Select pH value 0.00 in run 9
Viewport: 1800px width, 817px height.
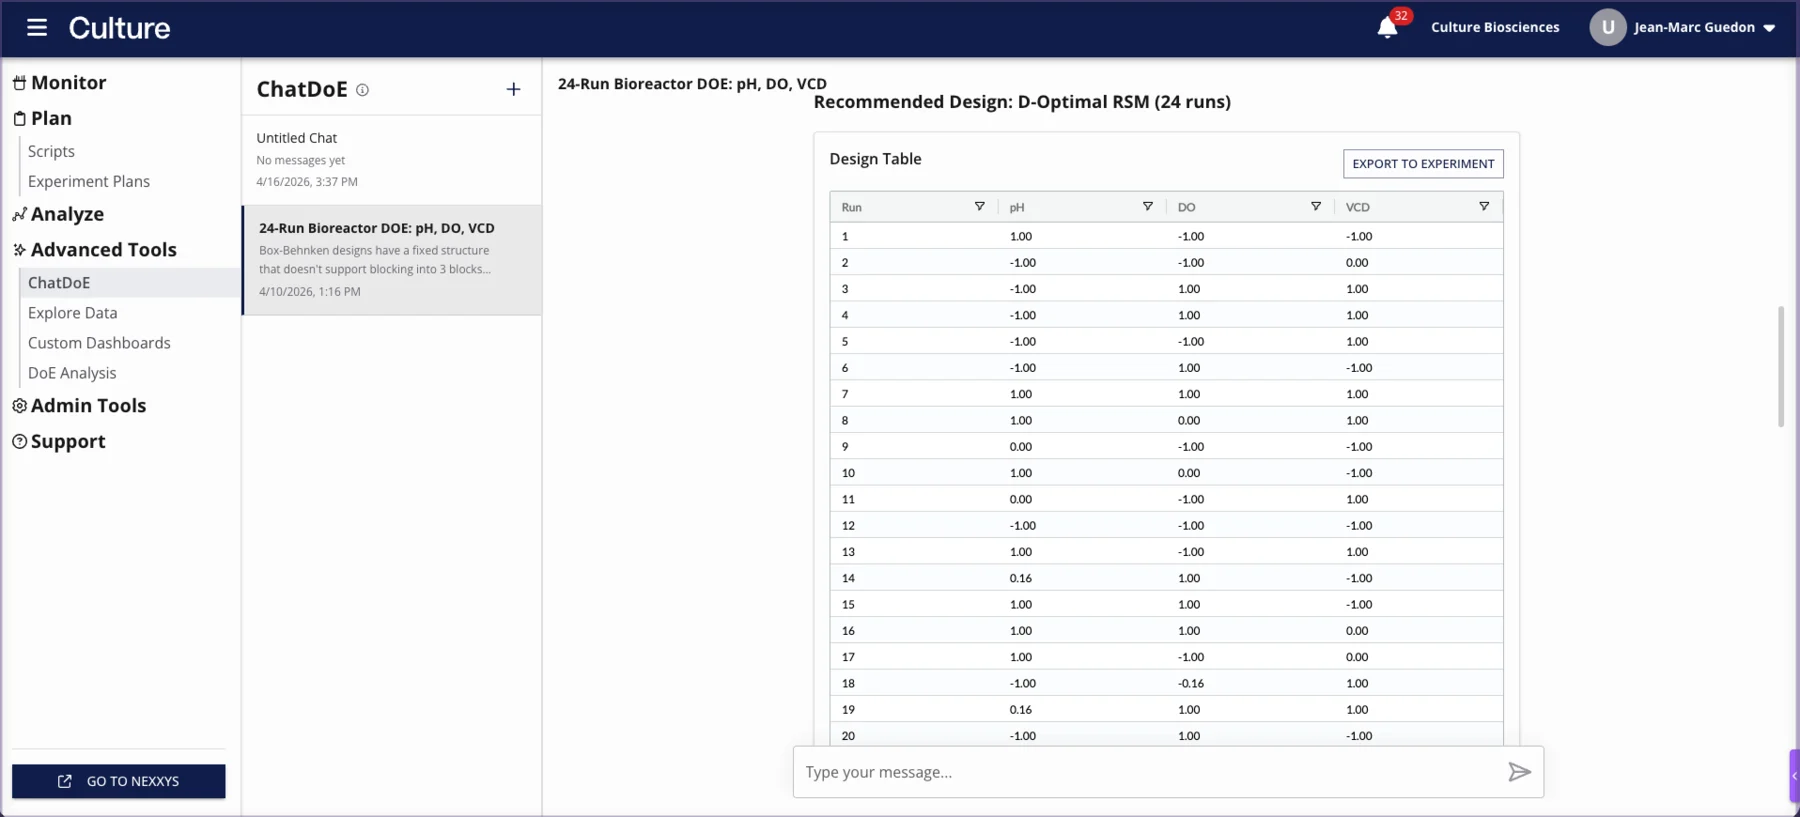click(x=1020, y=447)
